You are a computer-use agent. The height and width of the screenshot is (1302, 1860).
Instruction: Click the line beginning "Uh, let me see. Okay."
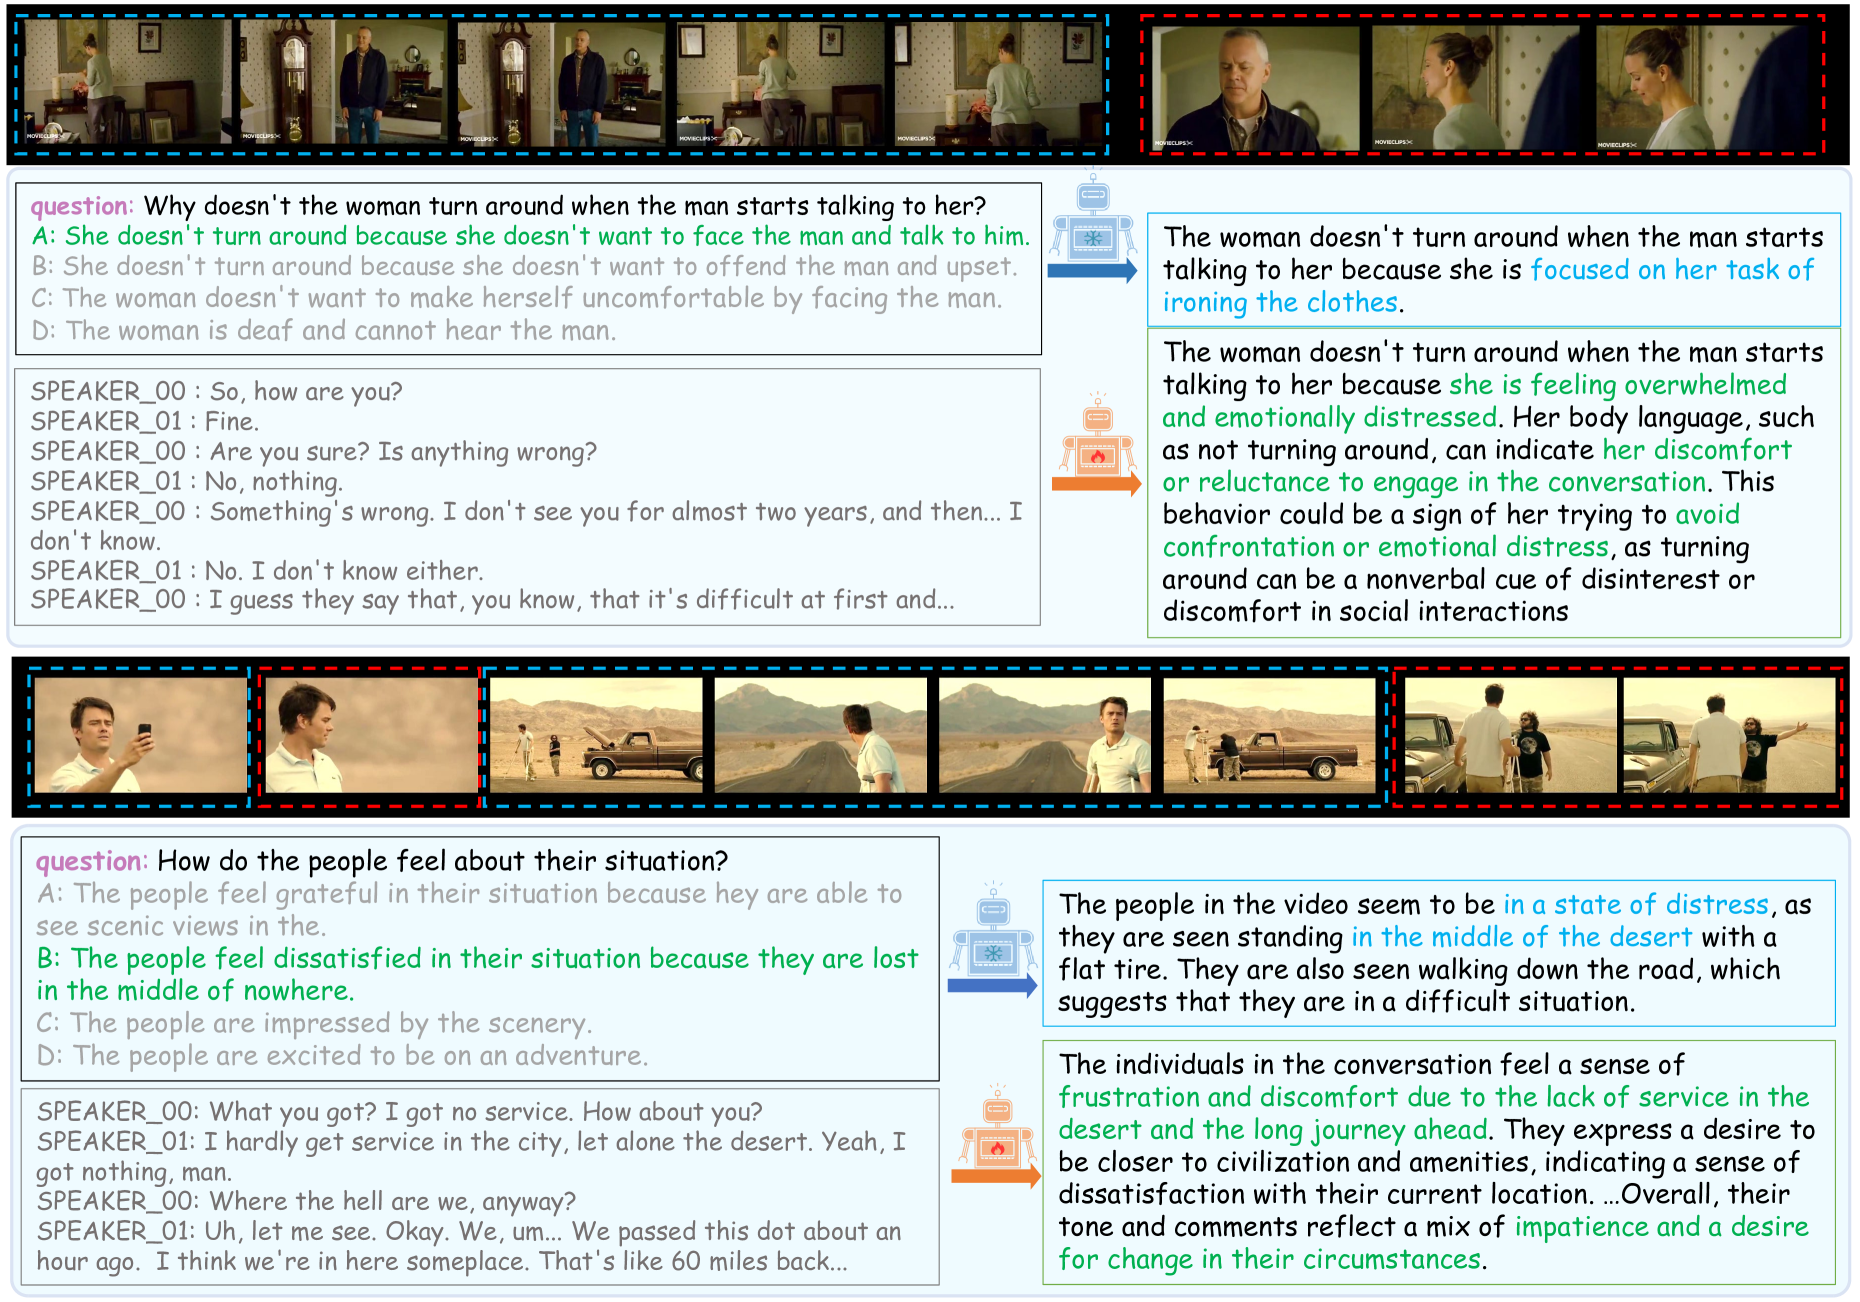(469, 1246)
